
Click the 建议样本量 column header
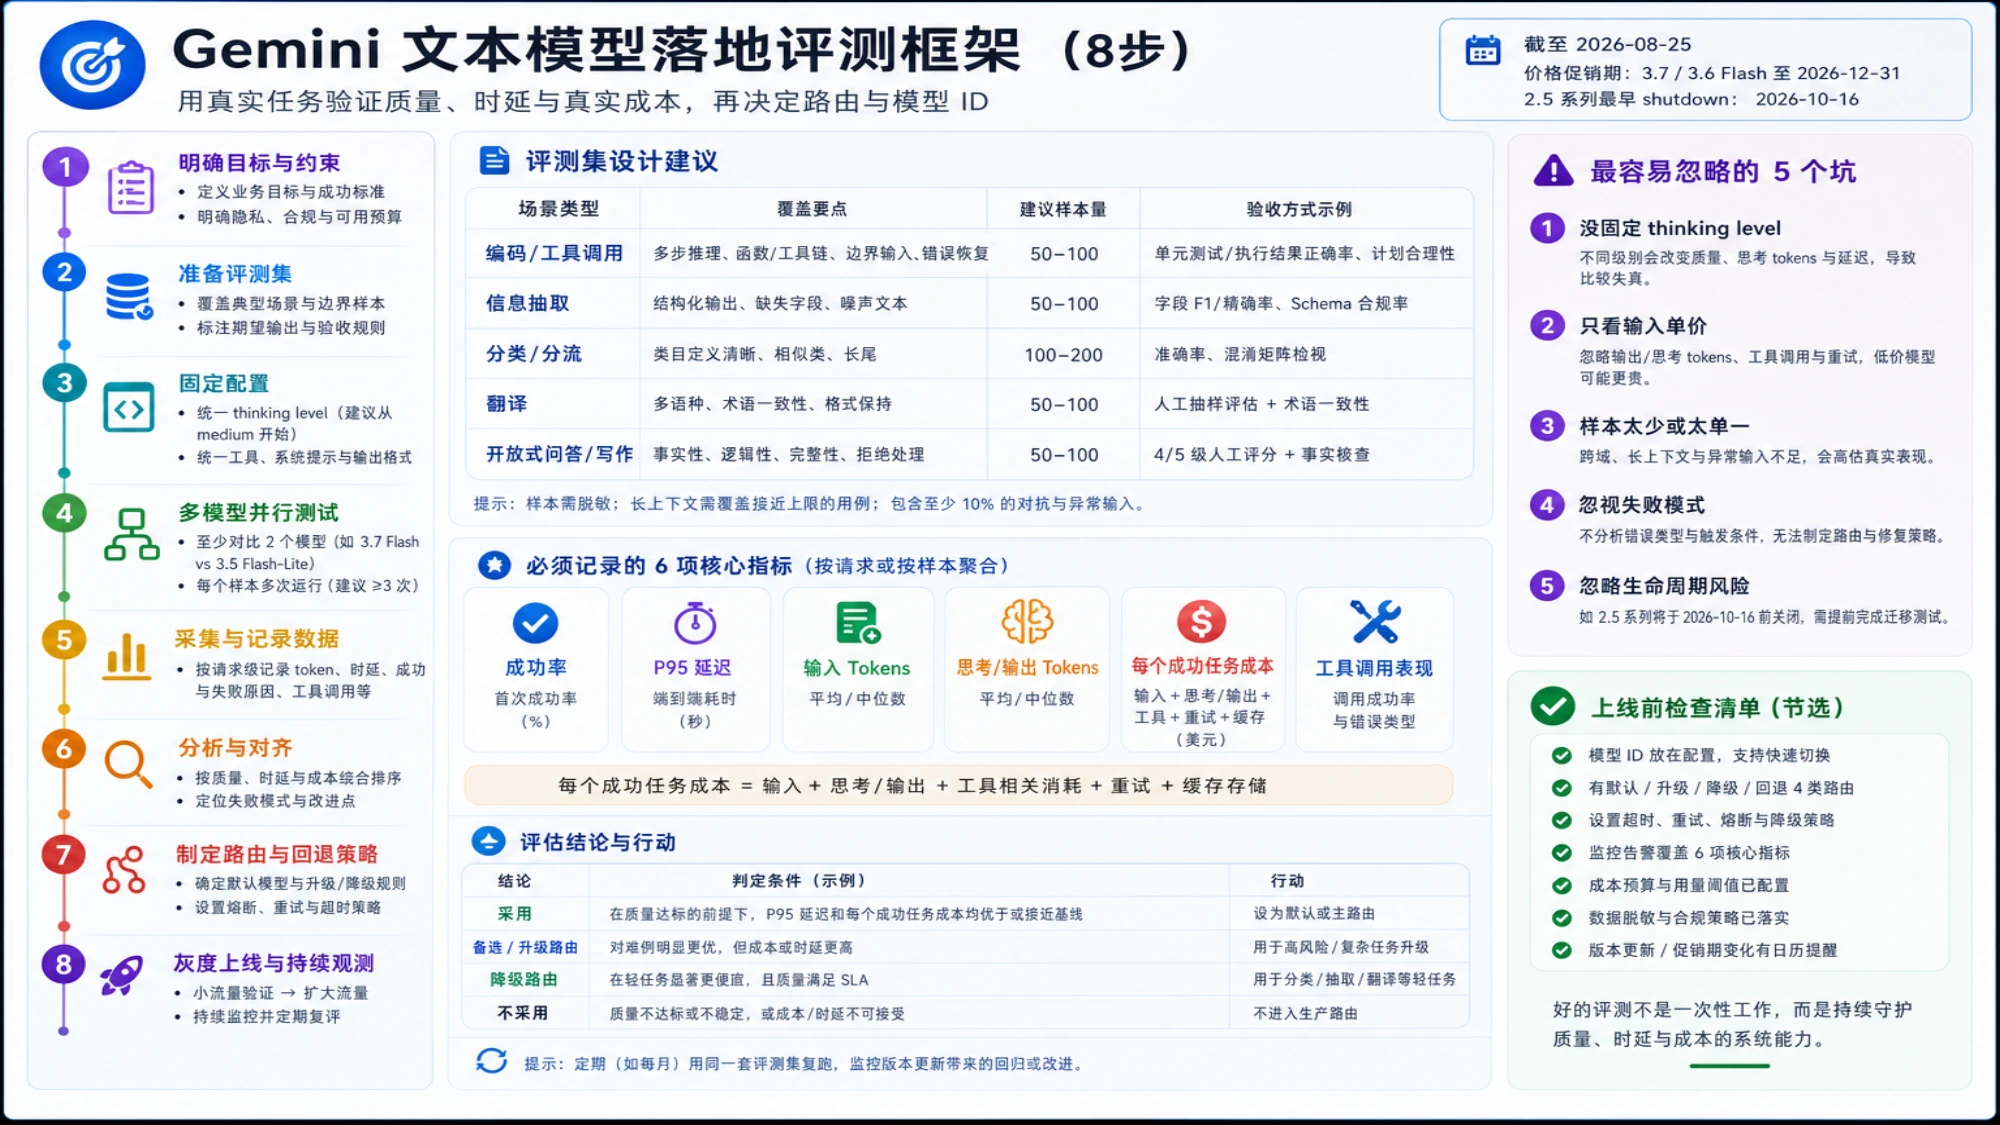tap(1063, 209)
